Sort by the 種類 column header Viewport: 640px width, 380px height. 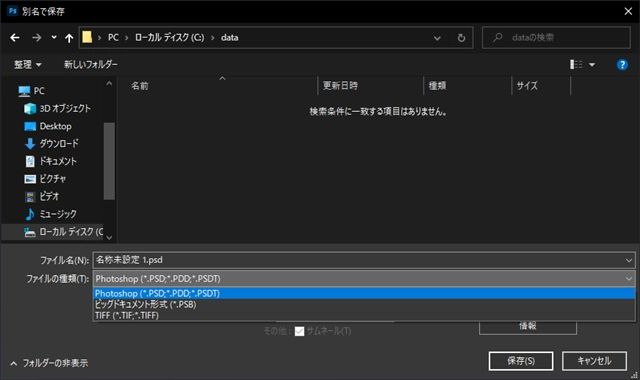[437, 86]
